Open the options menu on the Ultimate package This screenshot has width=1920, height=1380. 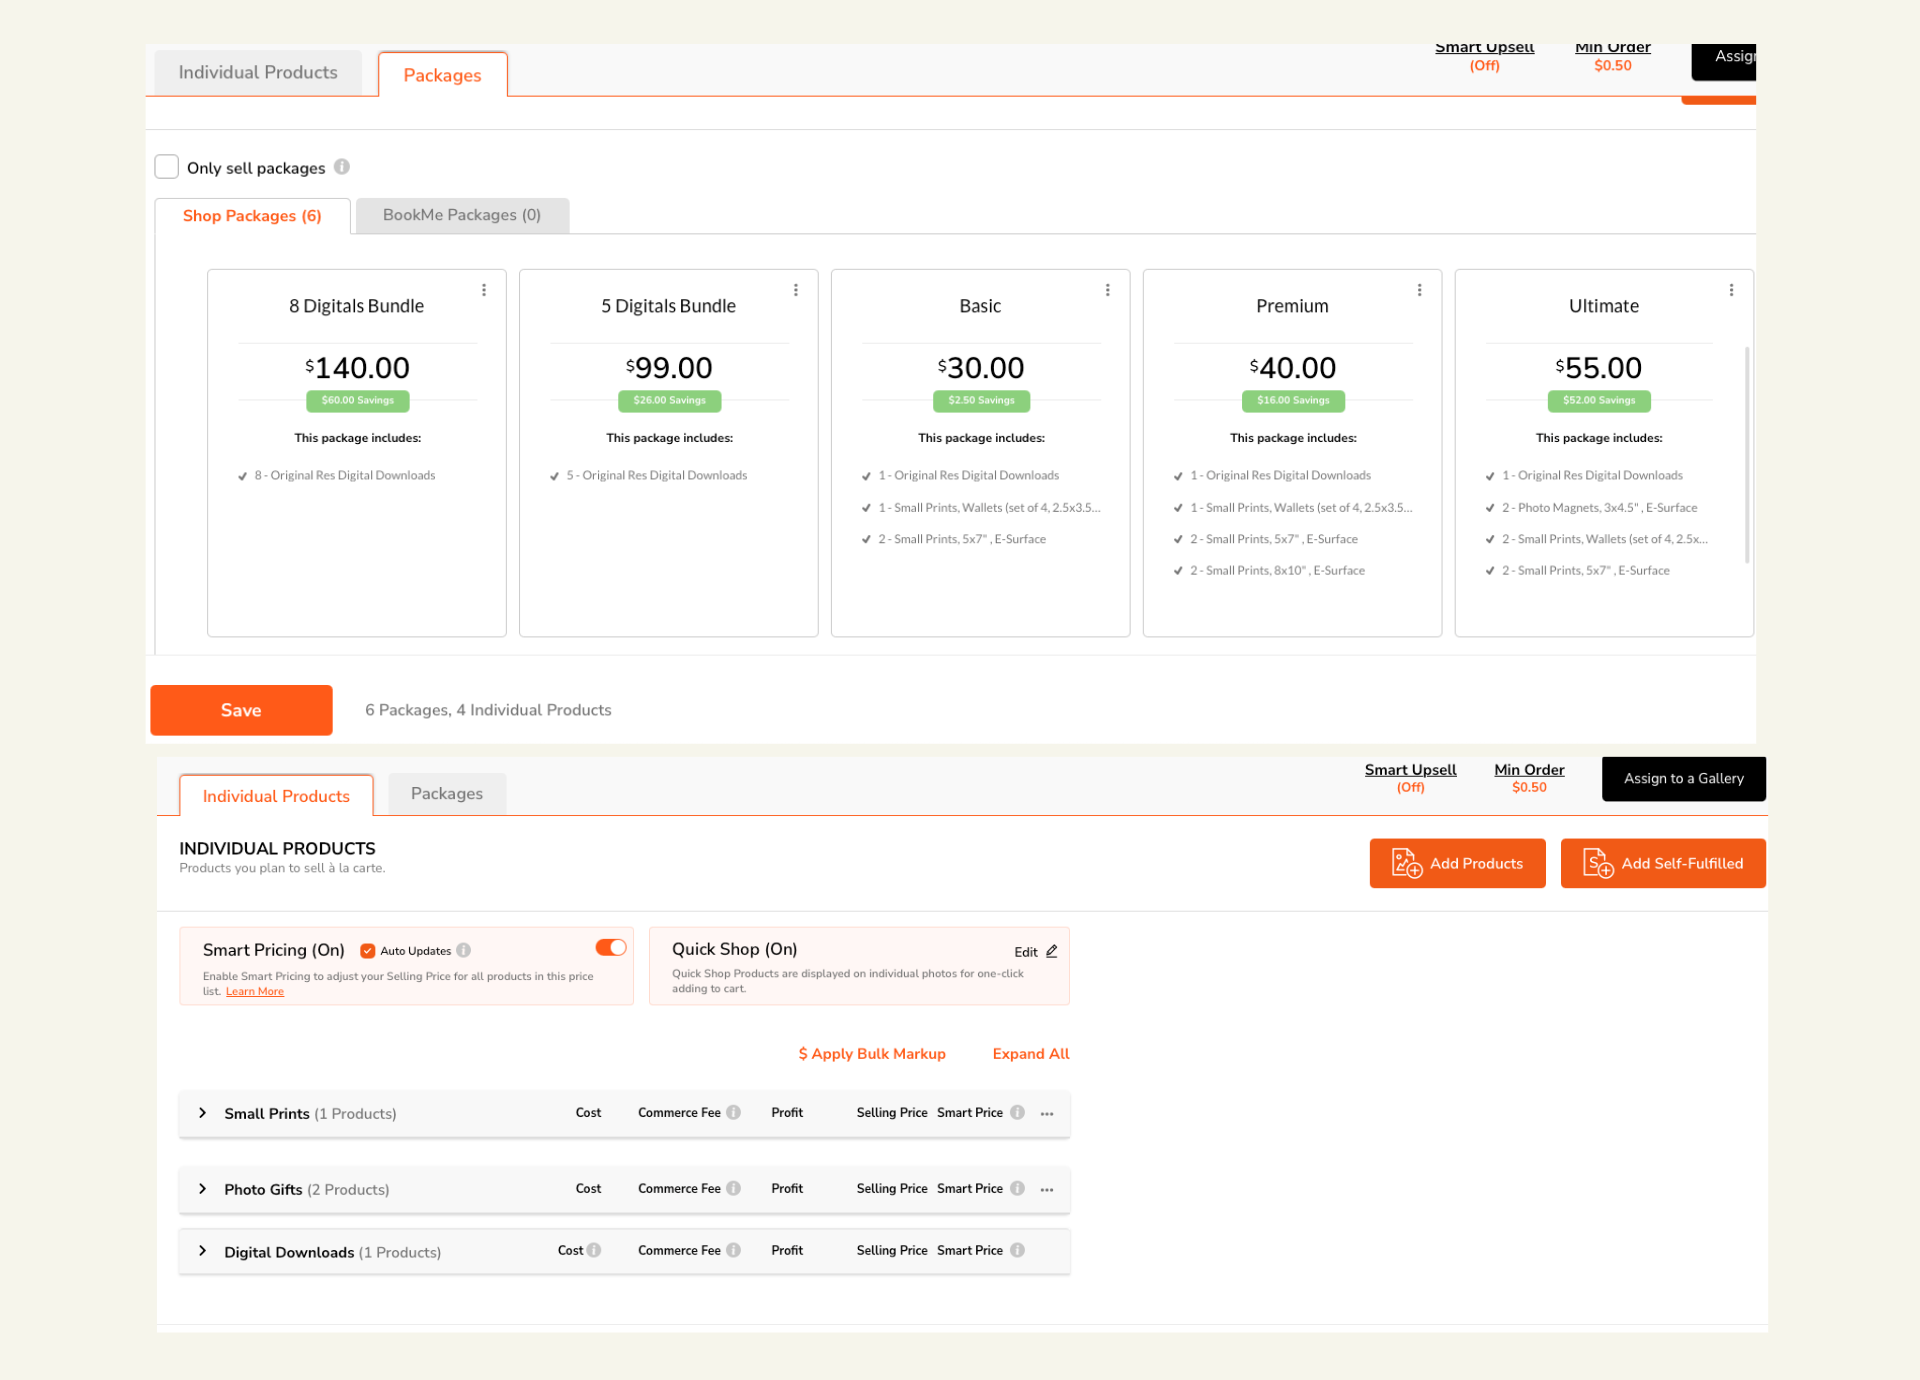pyautogui.click(x=1732, y=289)
